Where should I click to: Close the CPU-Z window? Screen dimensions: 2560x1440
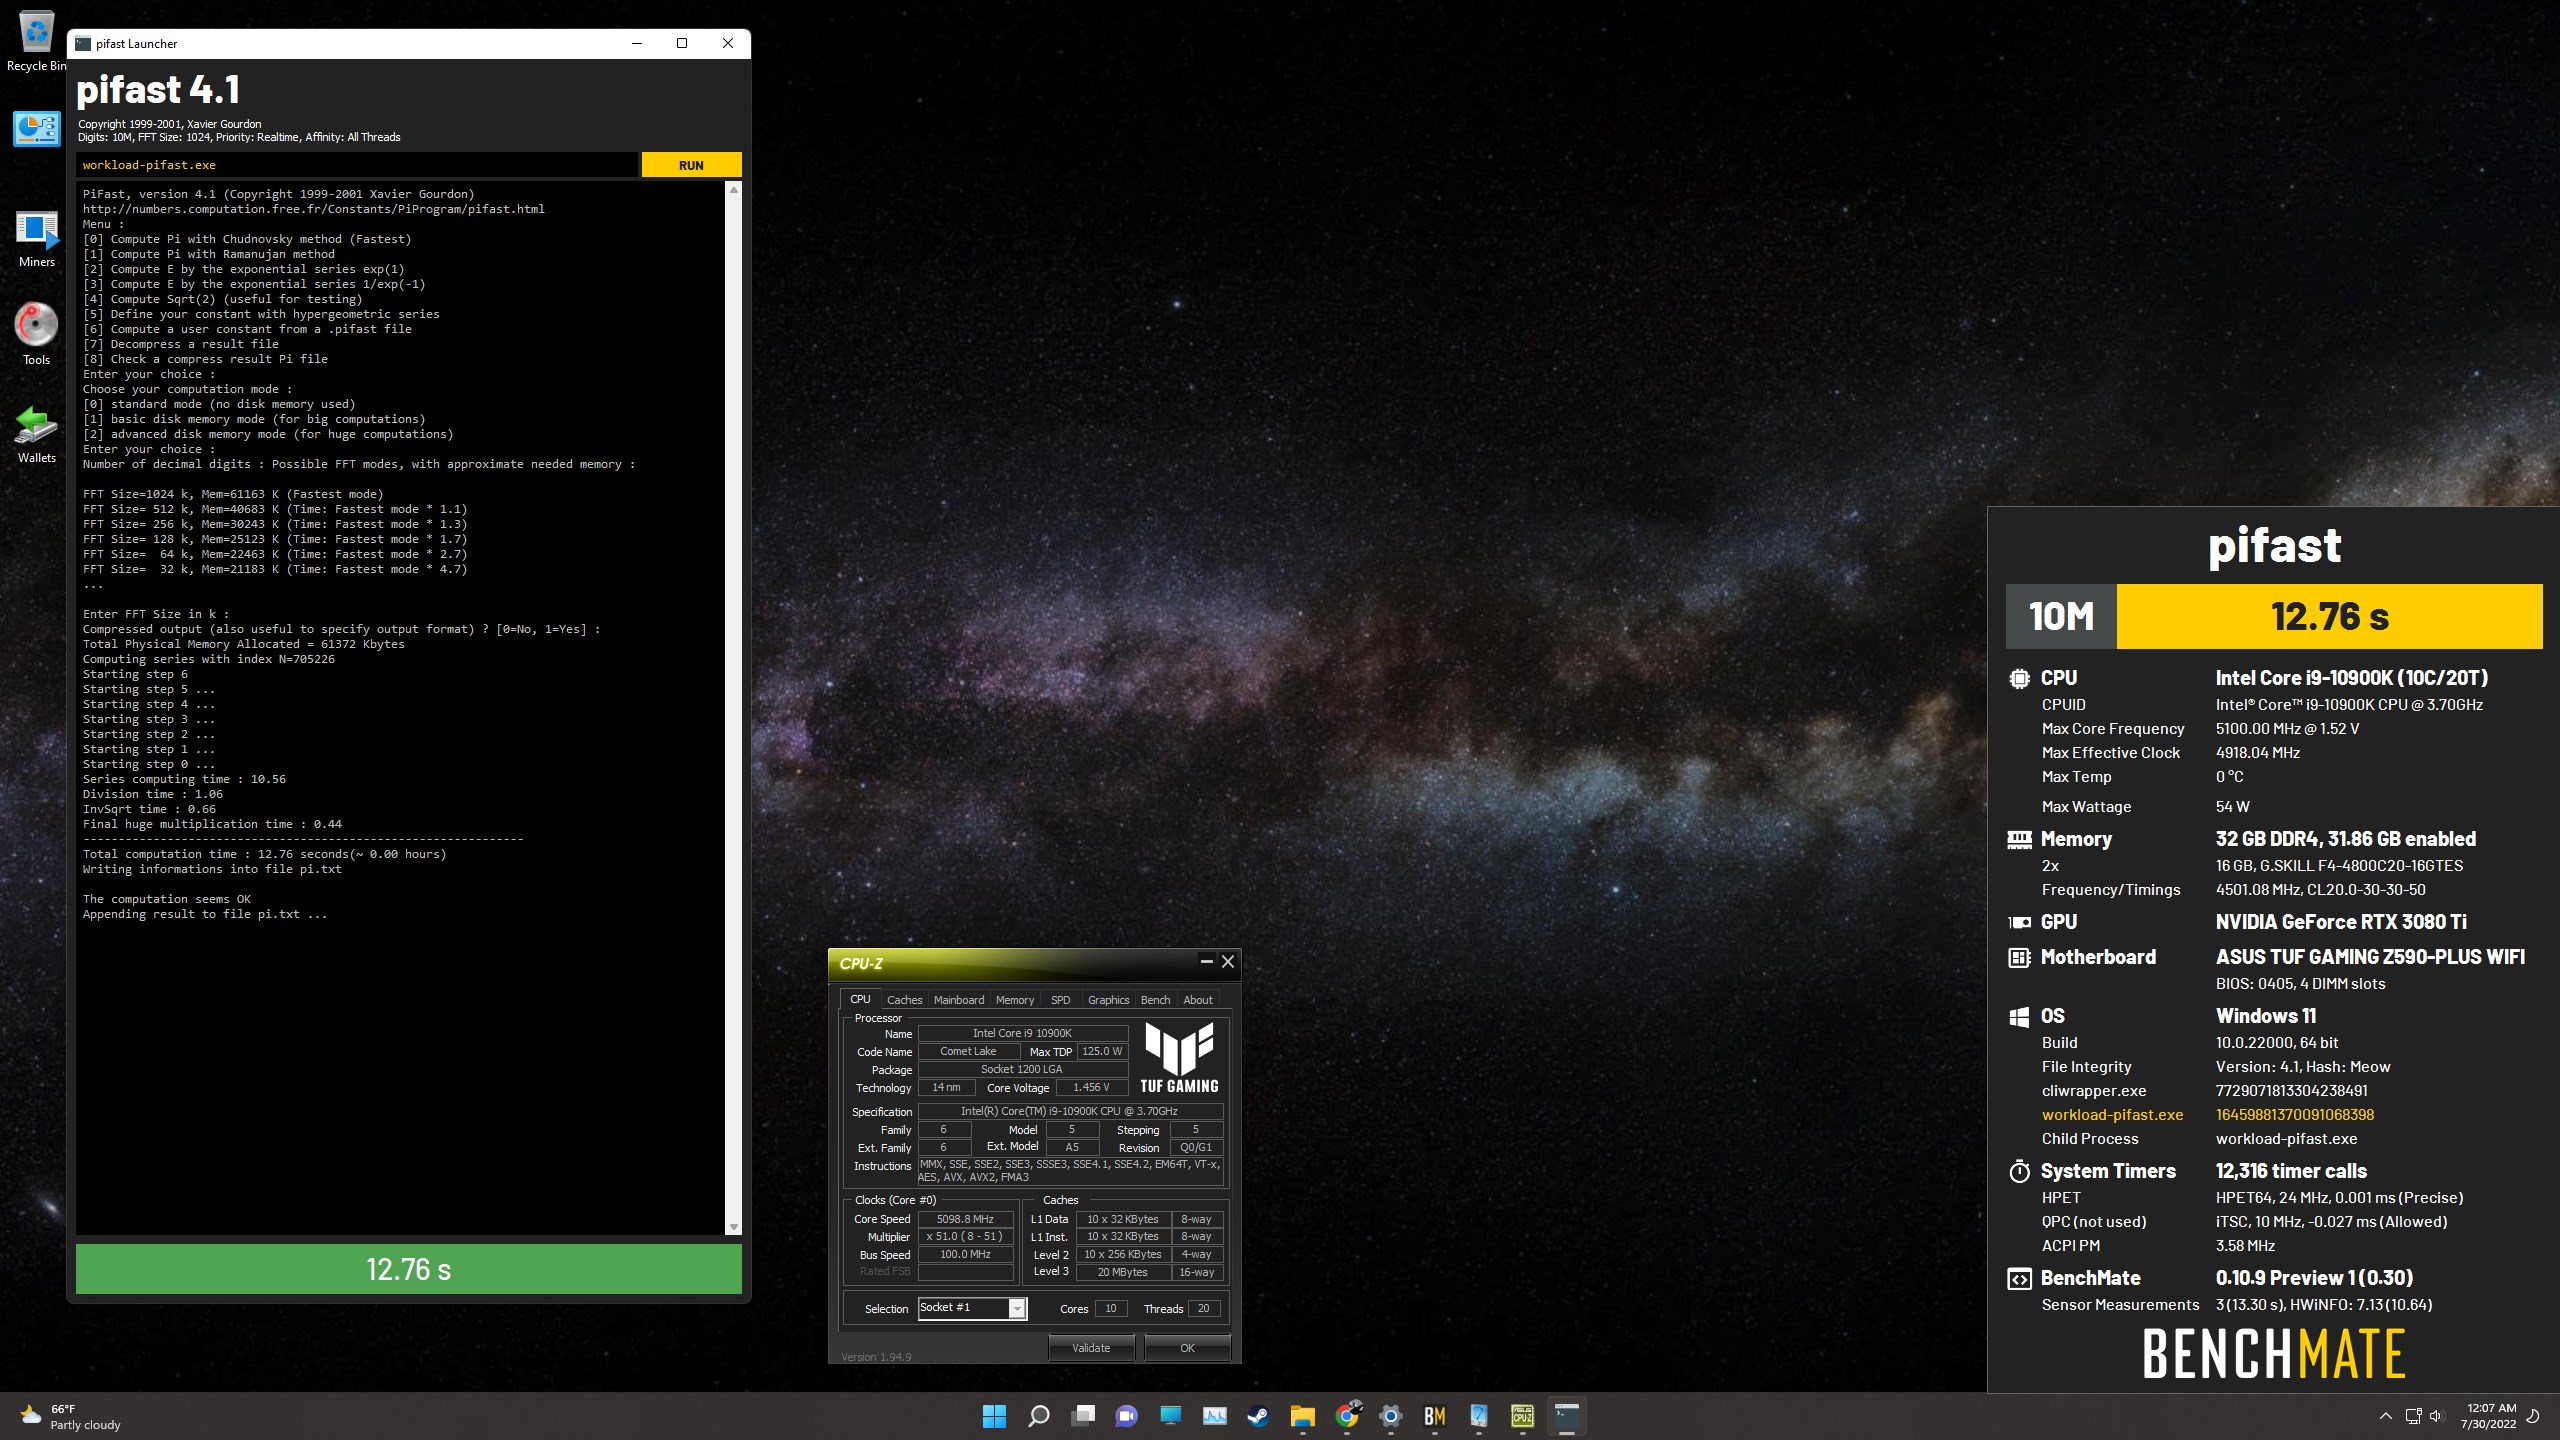click(1228, 961)
